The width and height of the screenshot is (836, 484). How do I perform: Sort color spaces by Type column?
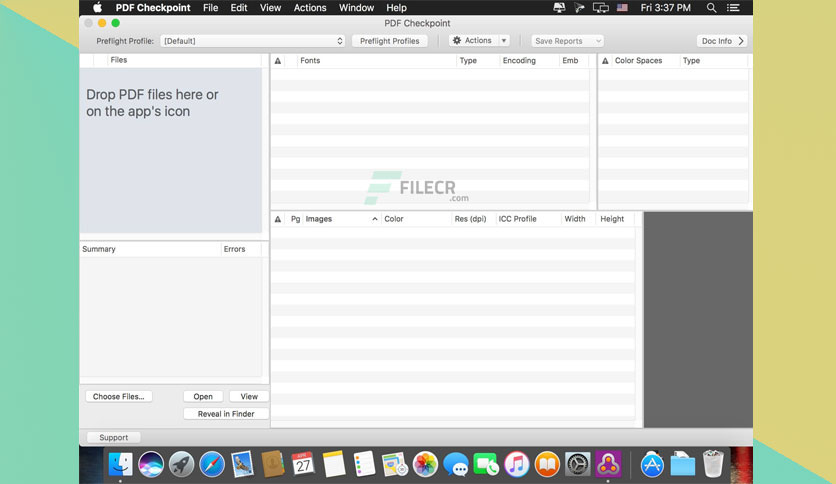point(691,61)
